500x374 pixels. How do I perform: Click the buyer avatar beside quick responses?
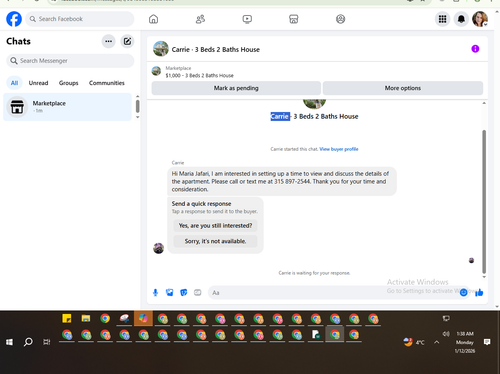pyautogui.click(x=158, y=248)
